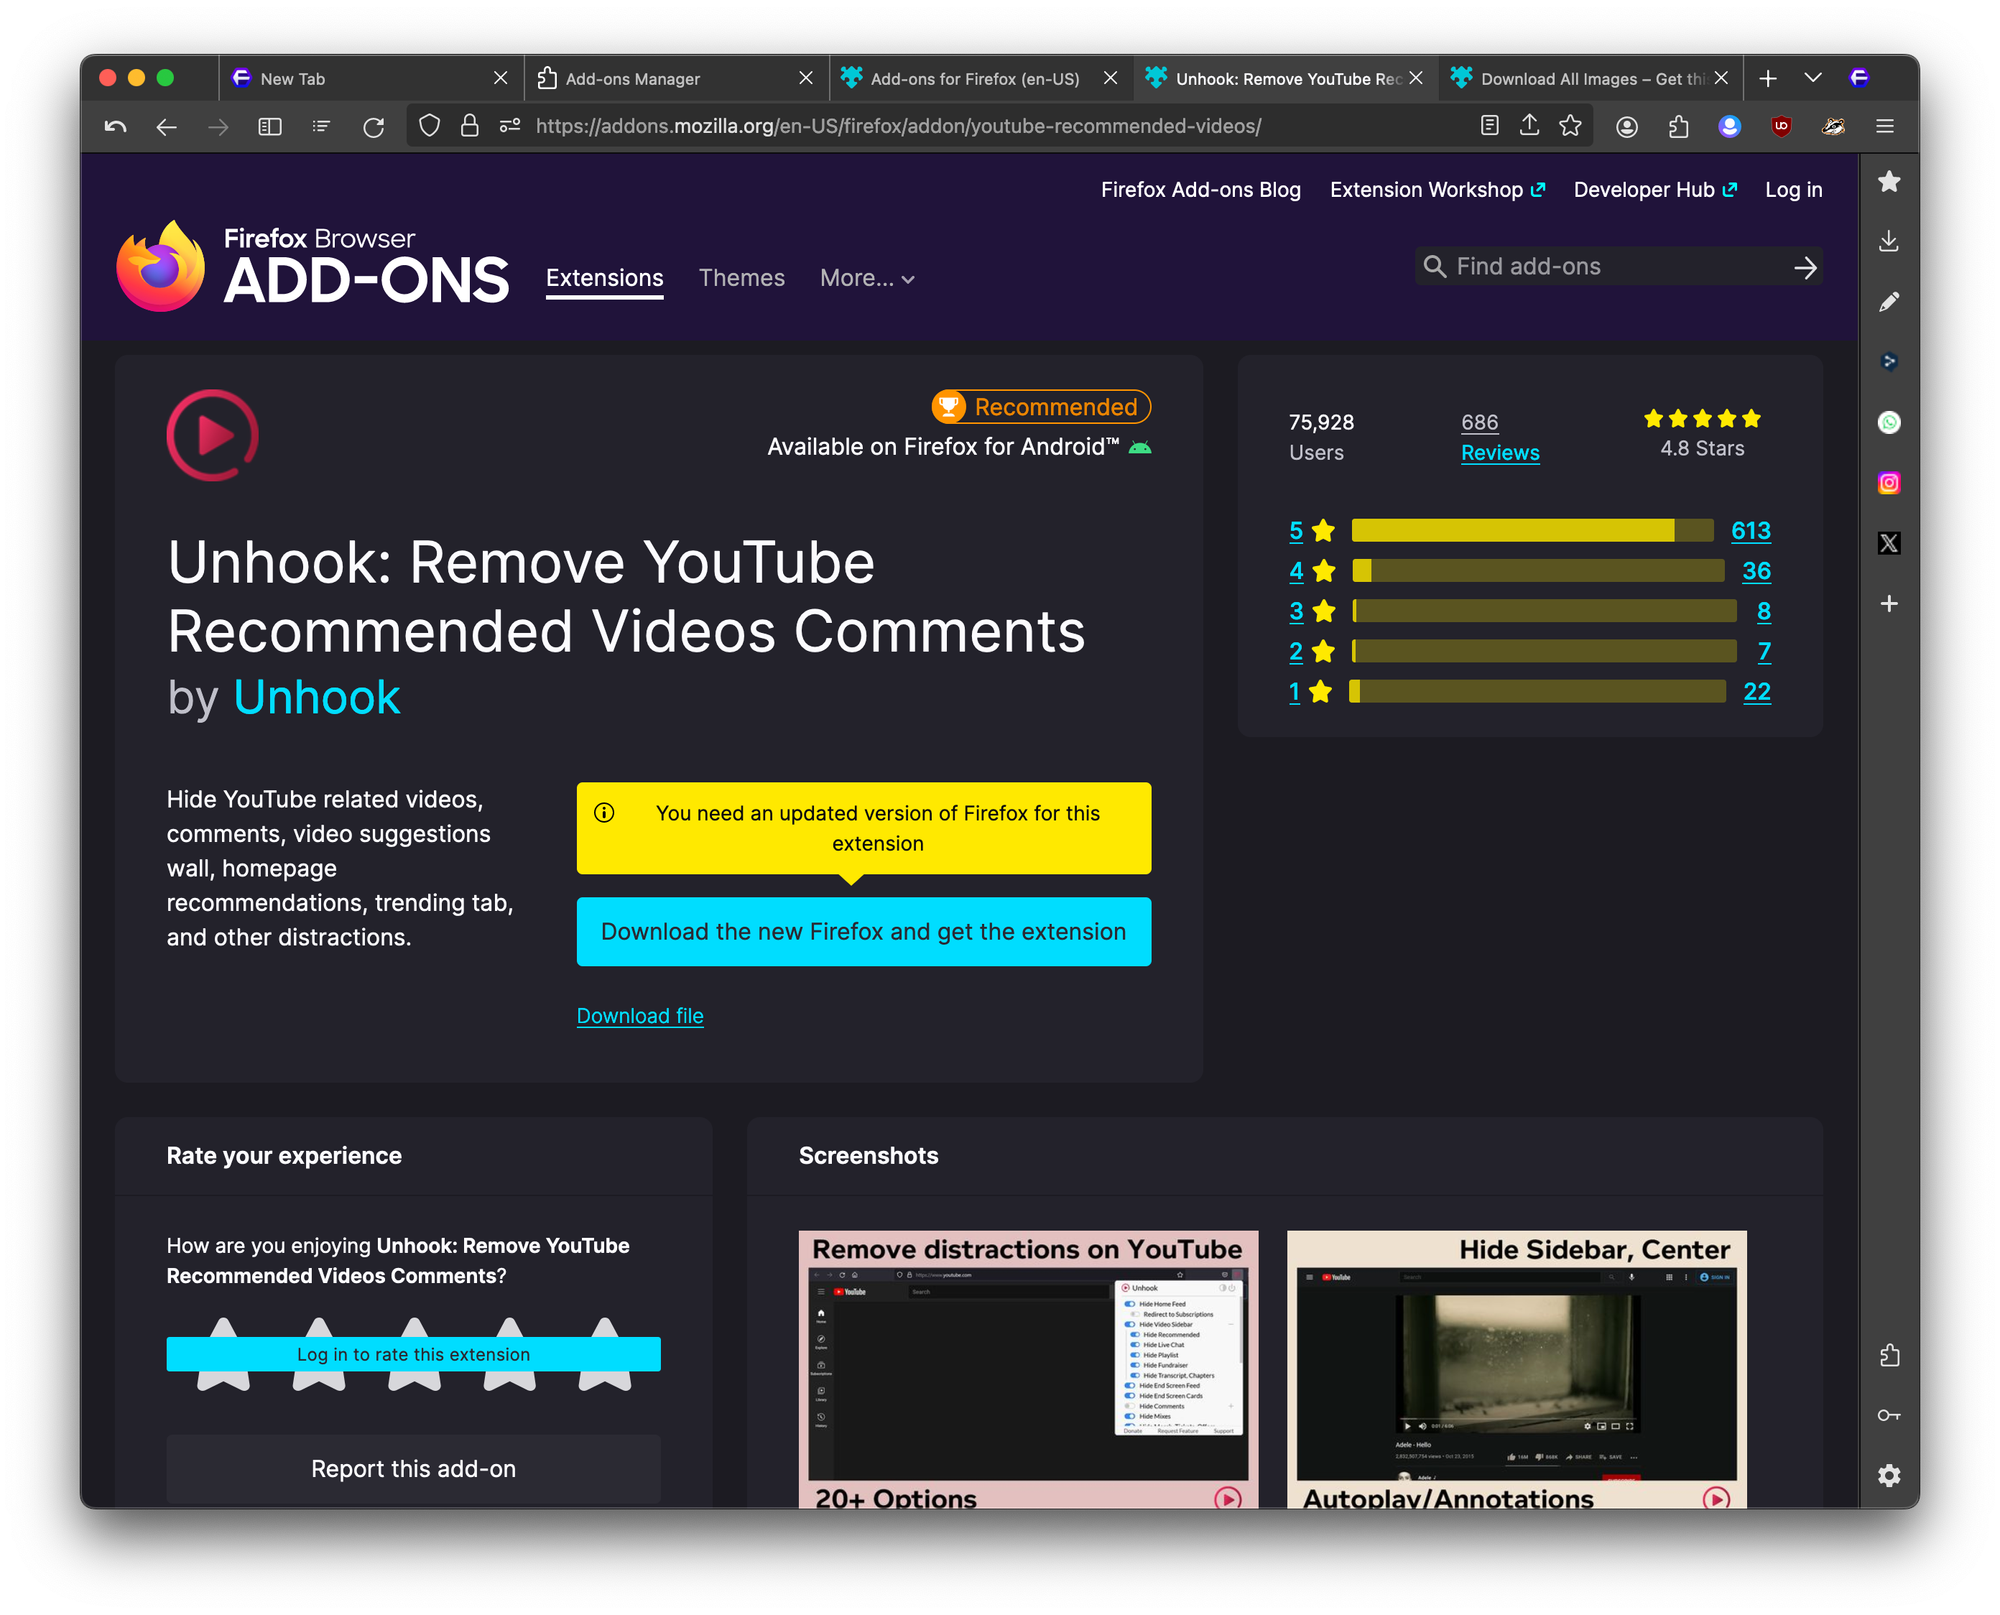This screenshot has height=1615, width=2000.
Task: Click the 4-star rating bar
Action: click(1538, 571)
